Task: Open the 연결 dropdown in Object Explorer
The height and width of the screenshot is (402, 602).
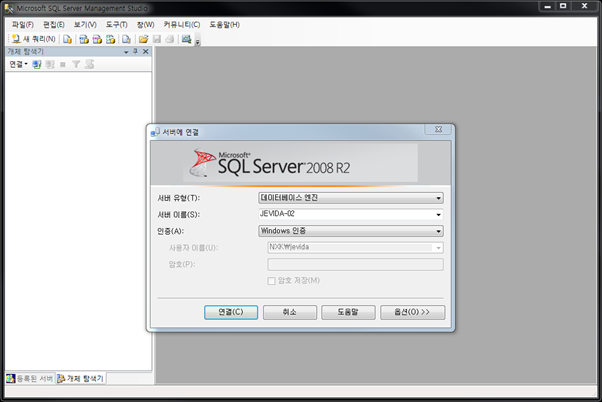Action: point(18,64)
